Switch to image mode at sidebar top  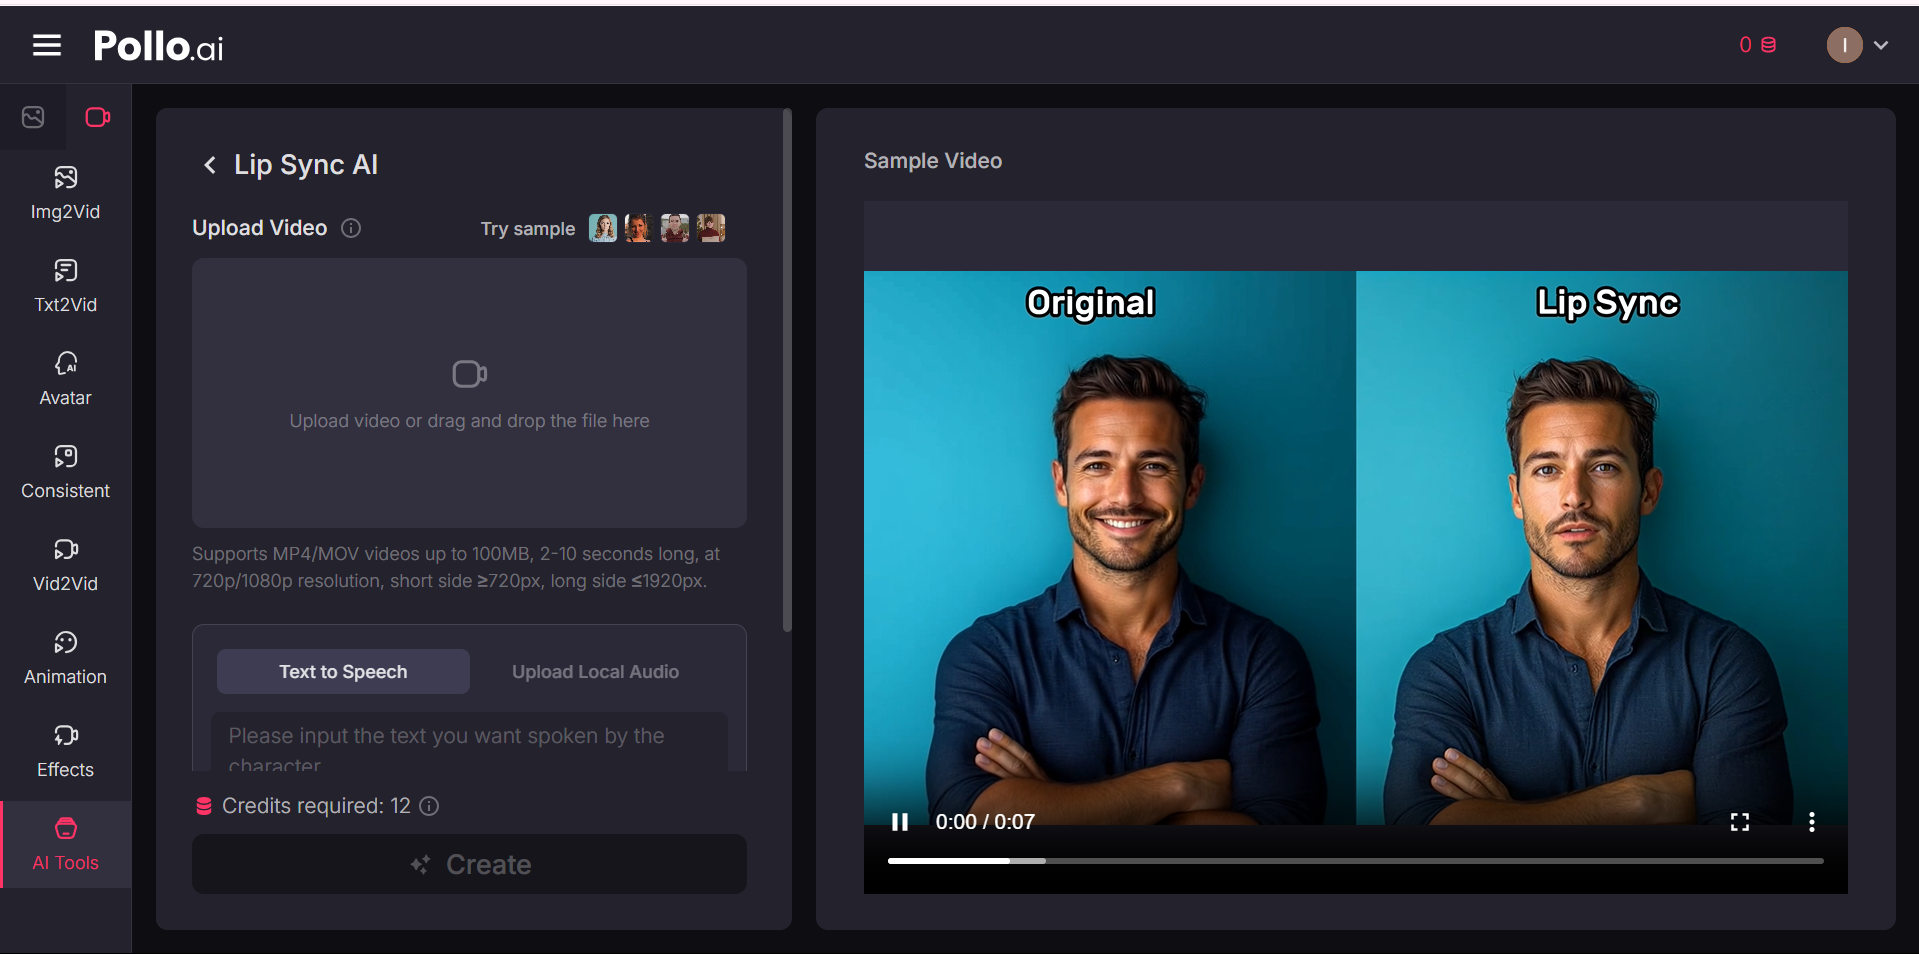[x=33, y=117]
